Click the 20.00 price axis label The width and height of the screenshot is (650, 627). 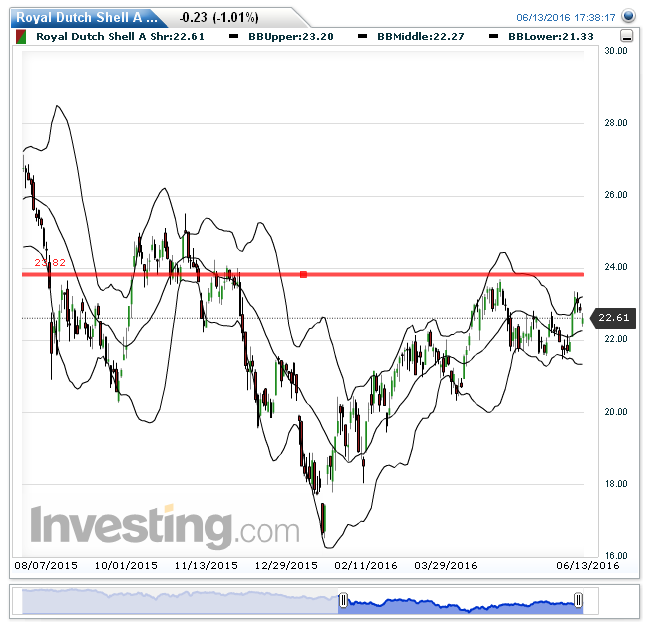[616, 412]
